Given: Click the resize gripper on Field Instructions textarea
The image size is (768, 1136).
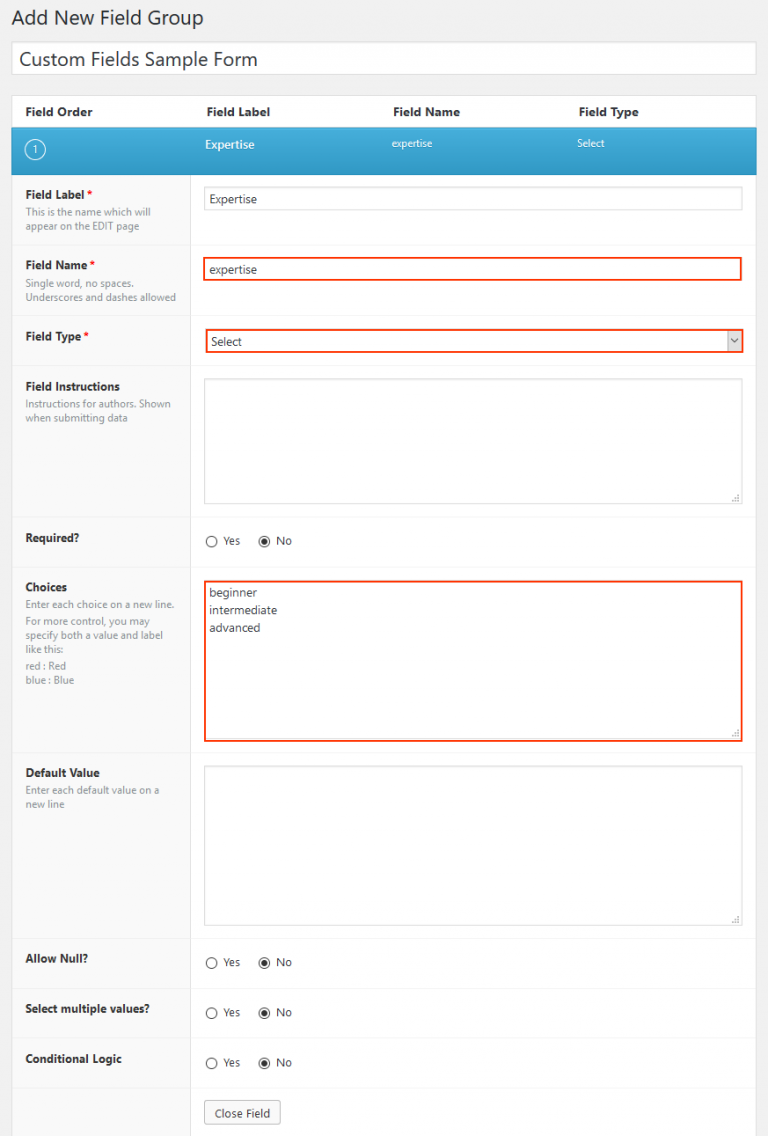Looking at the screenshot, I should [x=735, y=496].
